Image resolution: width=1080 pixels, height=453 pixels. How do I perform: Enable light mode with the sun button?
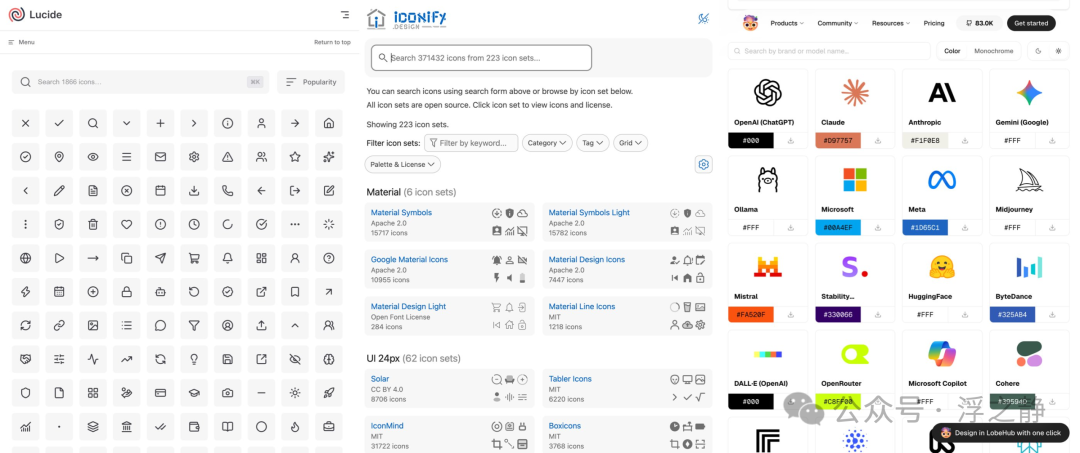click(x=1059, y=51)
